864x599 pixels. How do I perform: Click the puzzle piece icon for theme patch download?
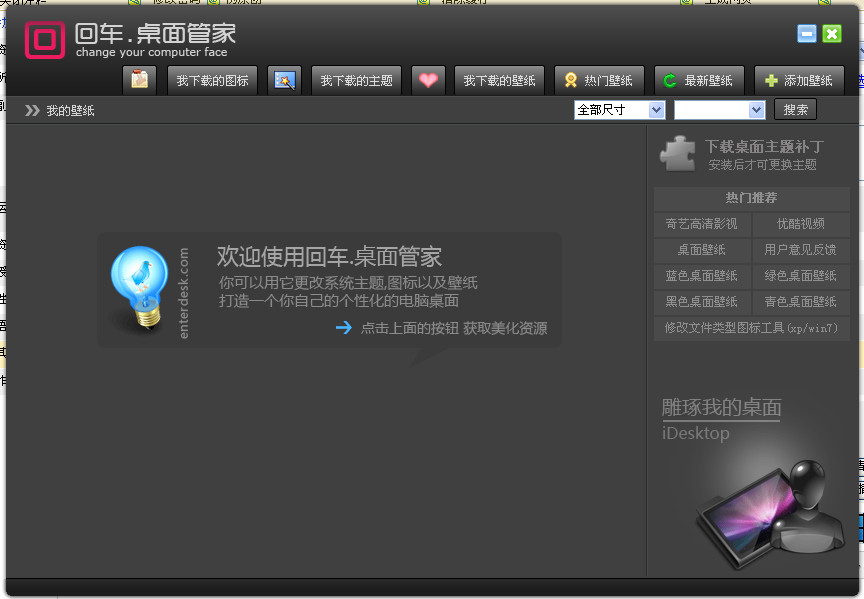click(x=678, y=153)
